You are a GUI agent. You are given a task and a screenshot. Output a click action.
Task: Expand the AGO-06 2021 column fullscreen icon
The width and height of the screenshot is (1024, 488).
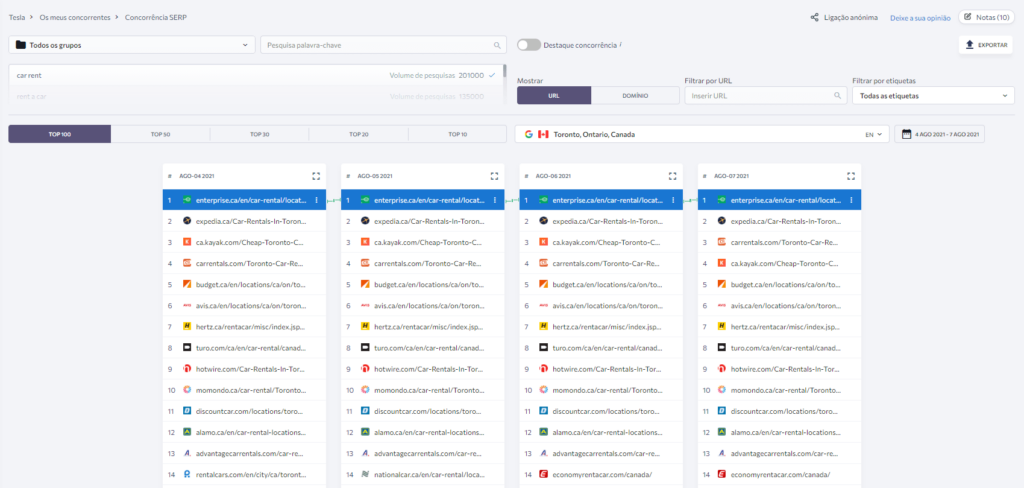673,176
